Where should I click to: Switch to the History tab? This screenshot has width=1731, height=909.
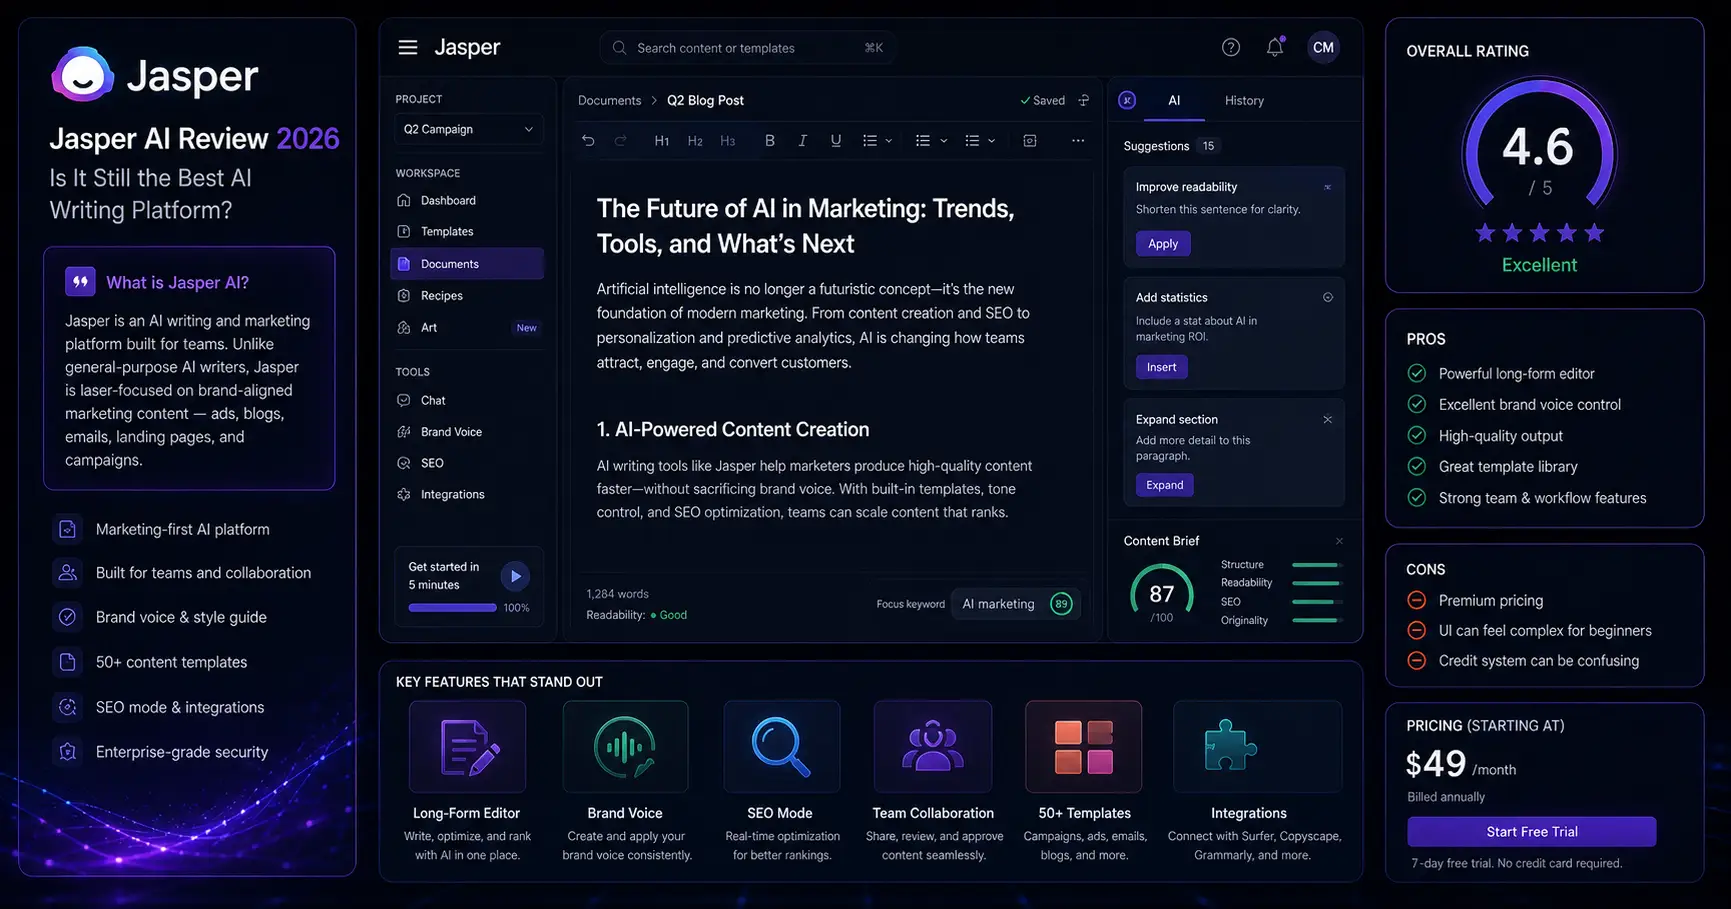click(1244, 100)
